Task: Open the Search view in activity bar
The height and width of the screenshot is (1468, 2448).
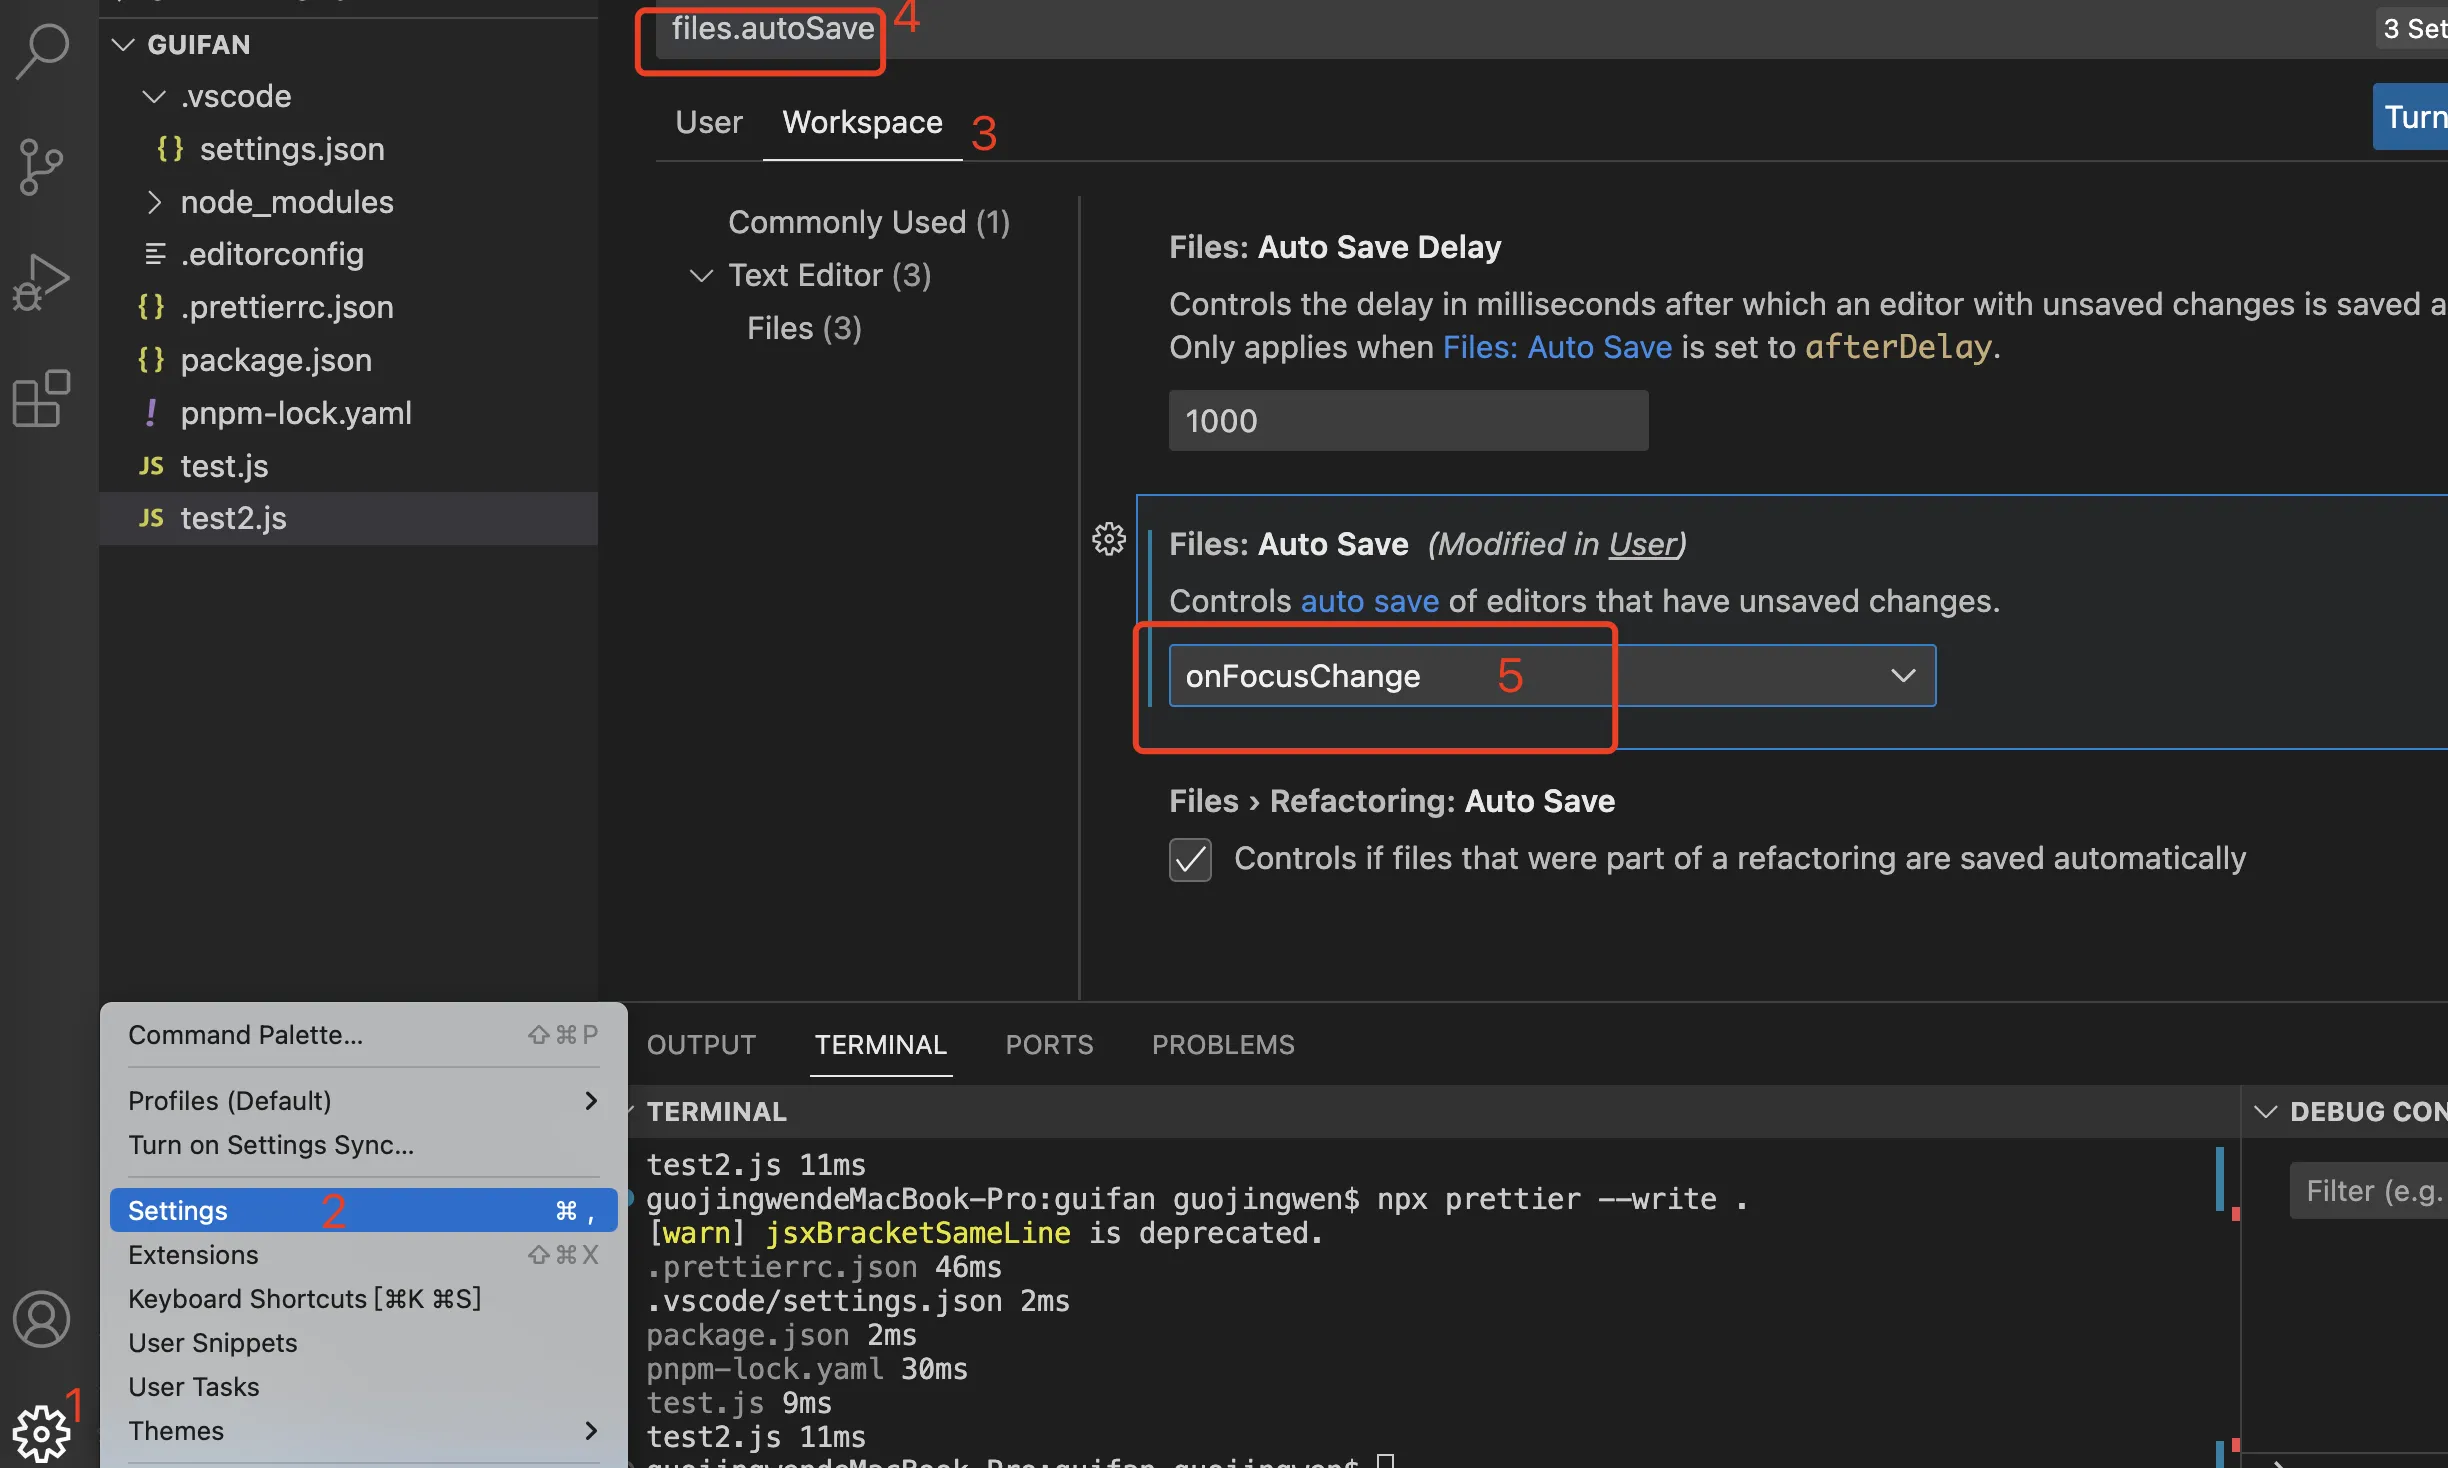Action: (42, 50)
